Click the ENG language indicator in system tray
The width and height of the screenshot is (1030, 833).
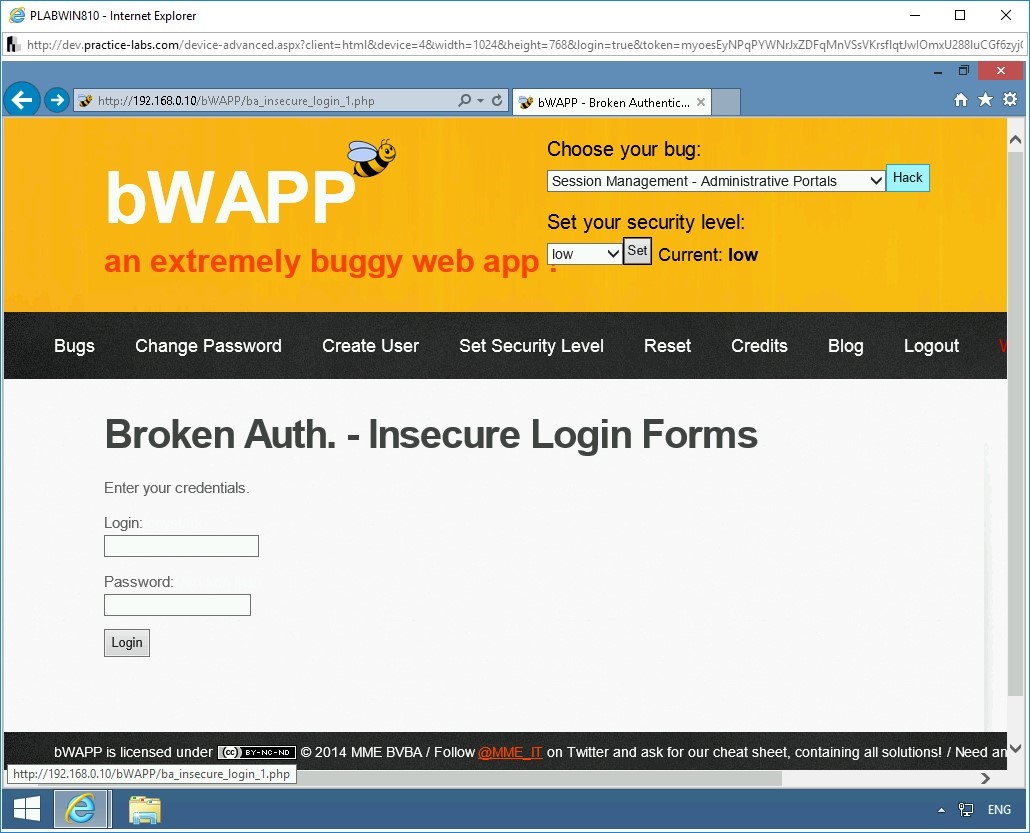[999, 810]
